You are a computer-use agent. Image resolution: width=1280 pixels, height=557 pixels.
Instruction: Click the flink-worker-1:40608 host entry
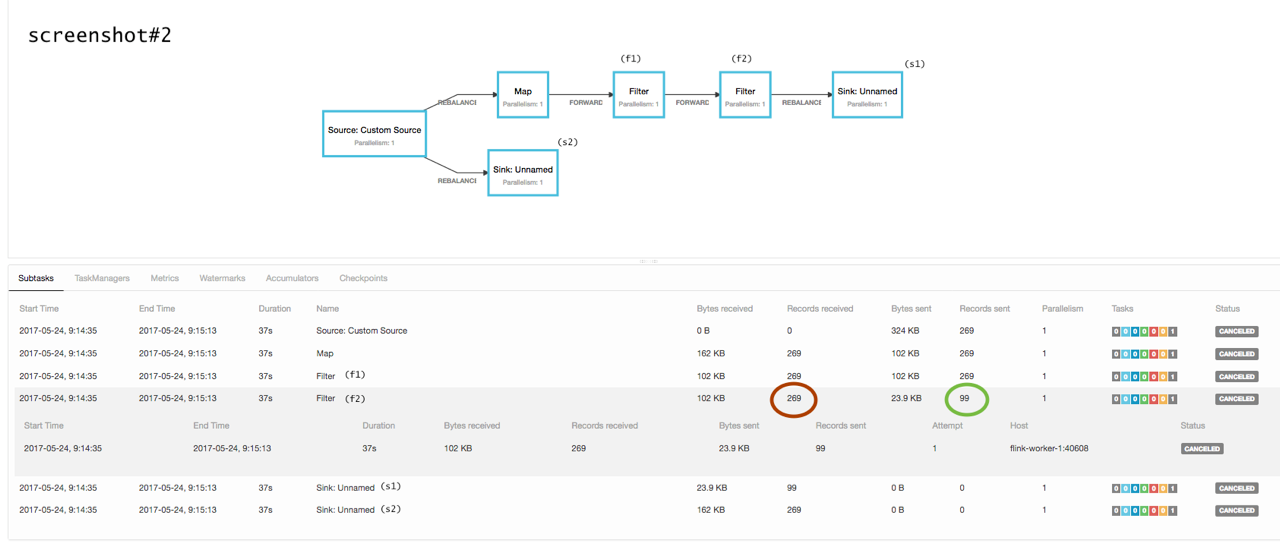pos(1049,449)
